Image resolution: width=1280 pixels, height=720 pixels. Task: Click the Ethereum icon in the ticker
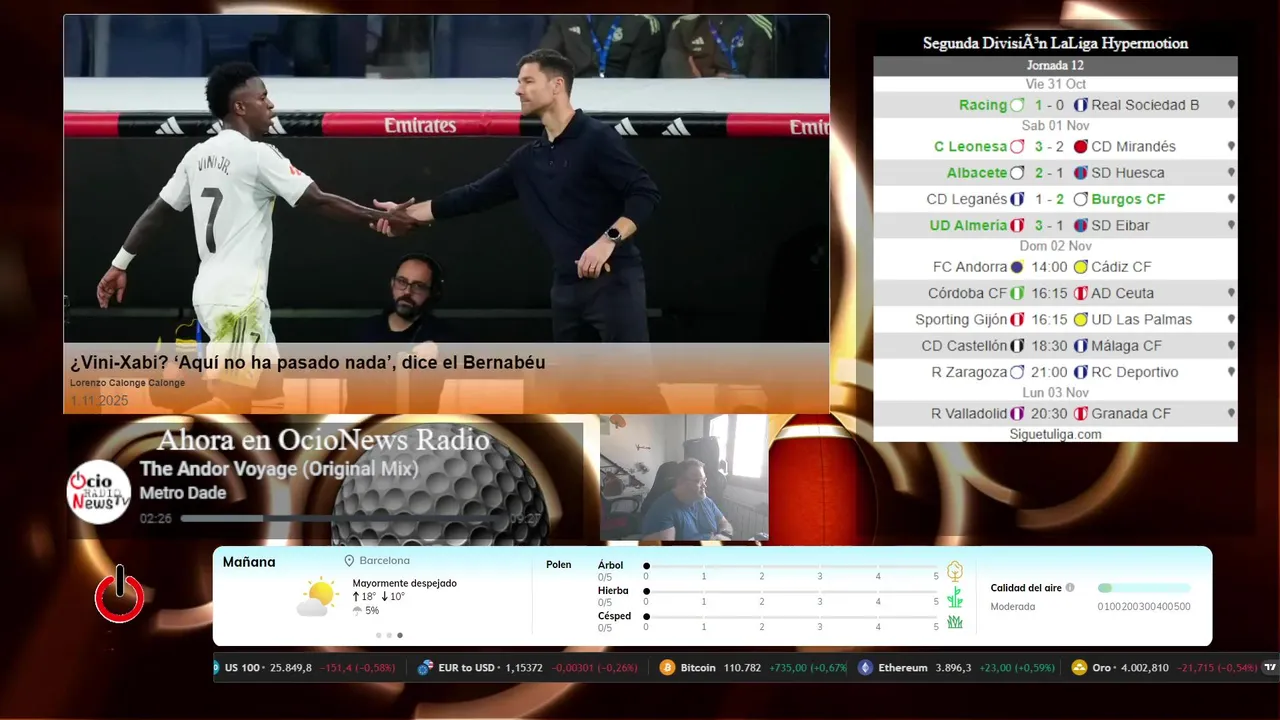coord(865,667)
